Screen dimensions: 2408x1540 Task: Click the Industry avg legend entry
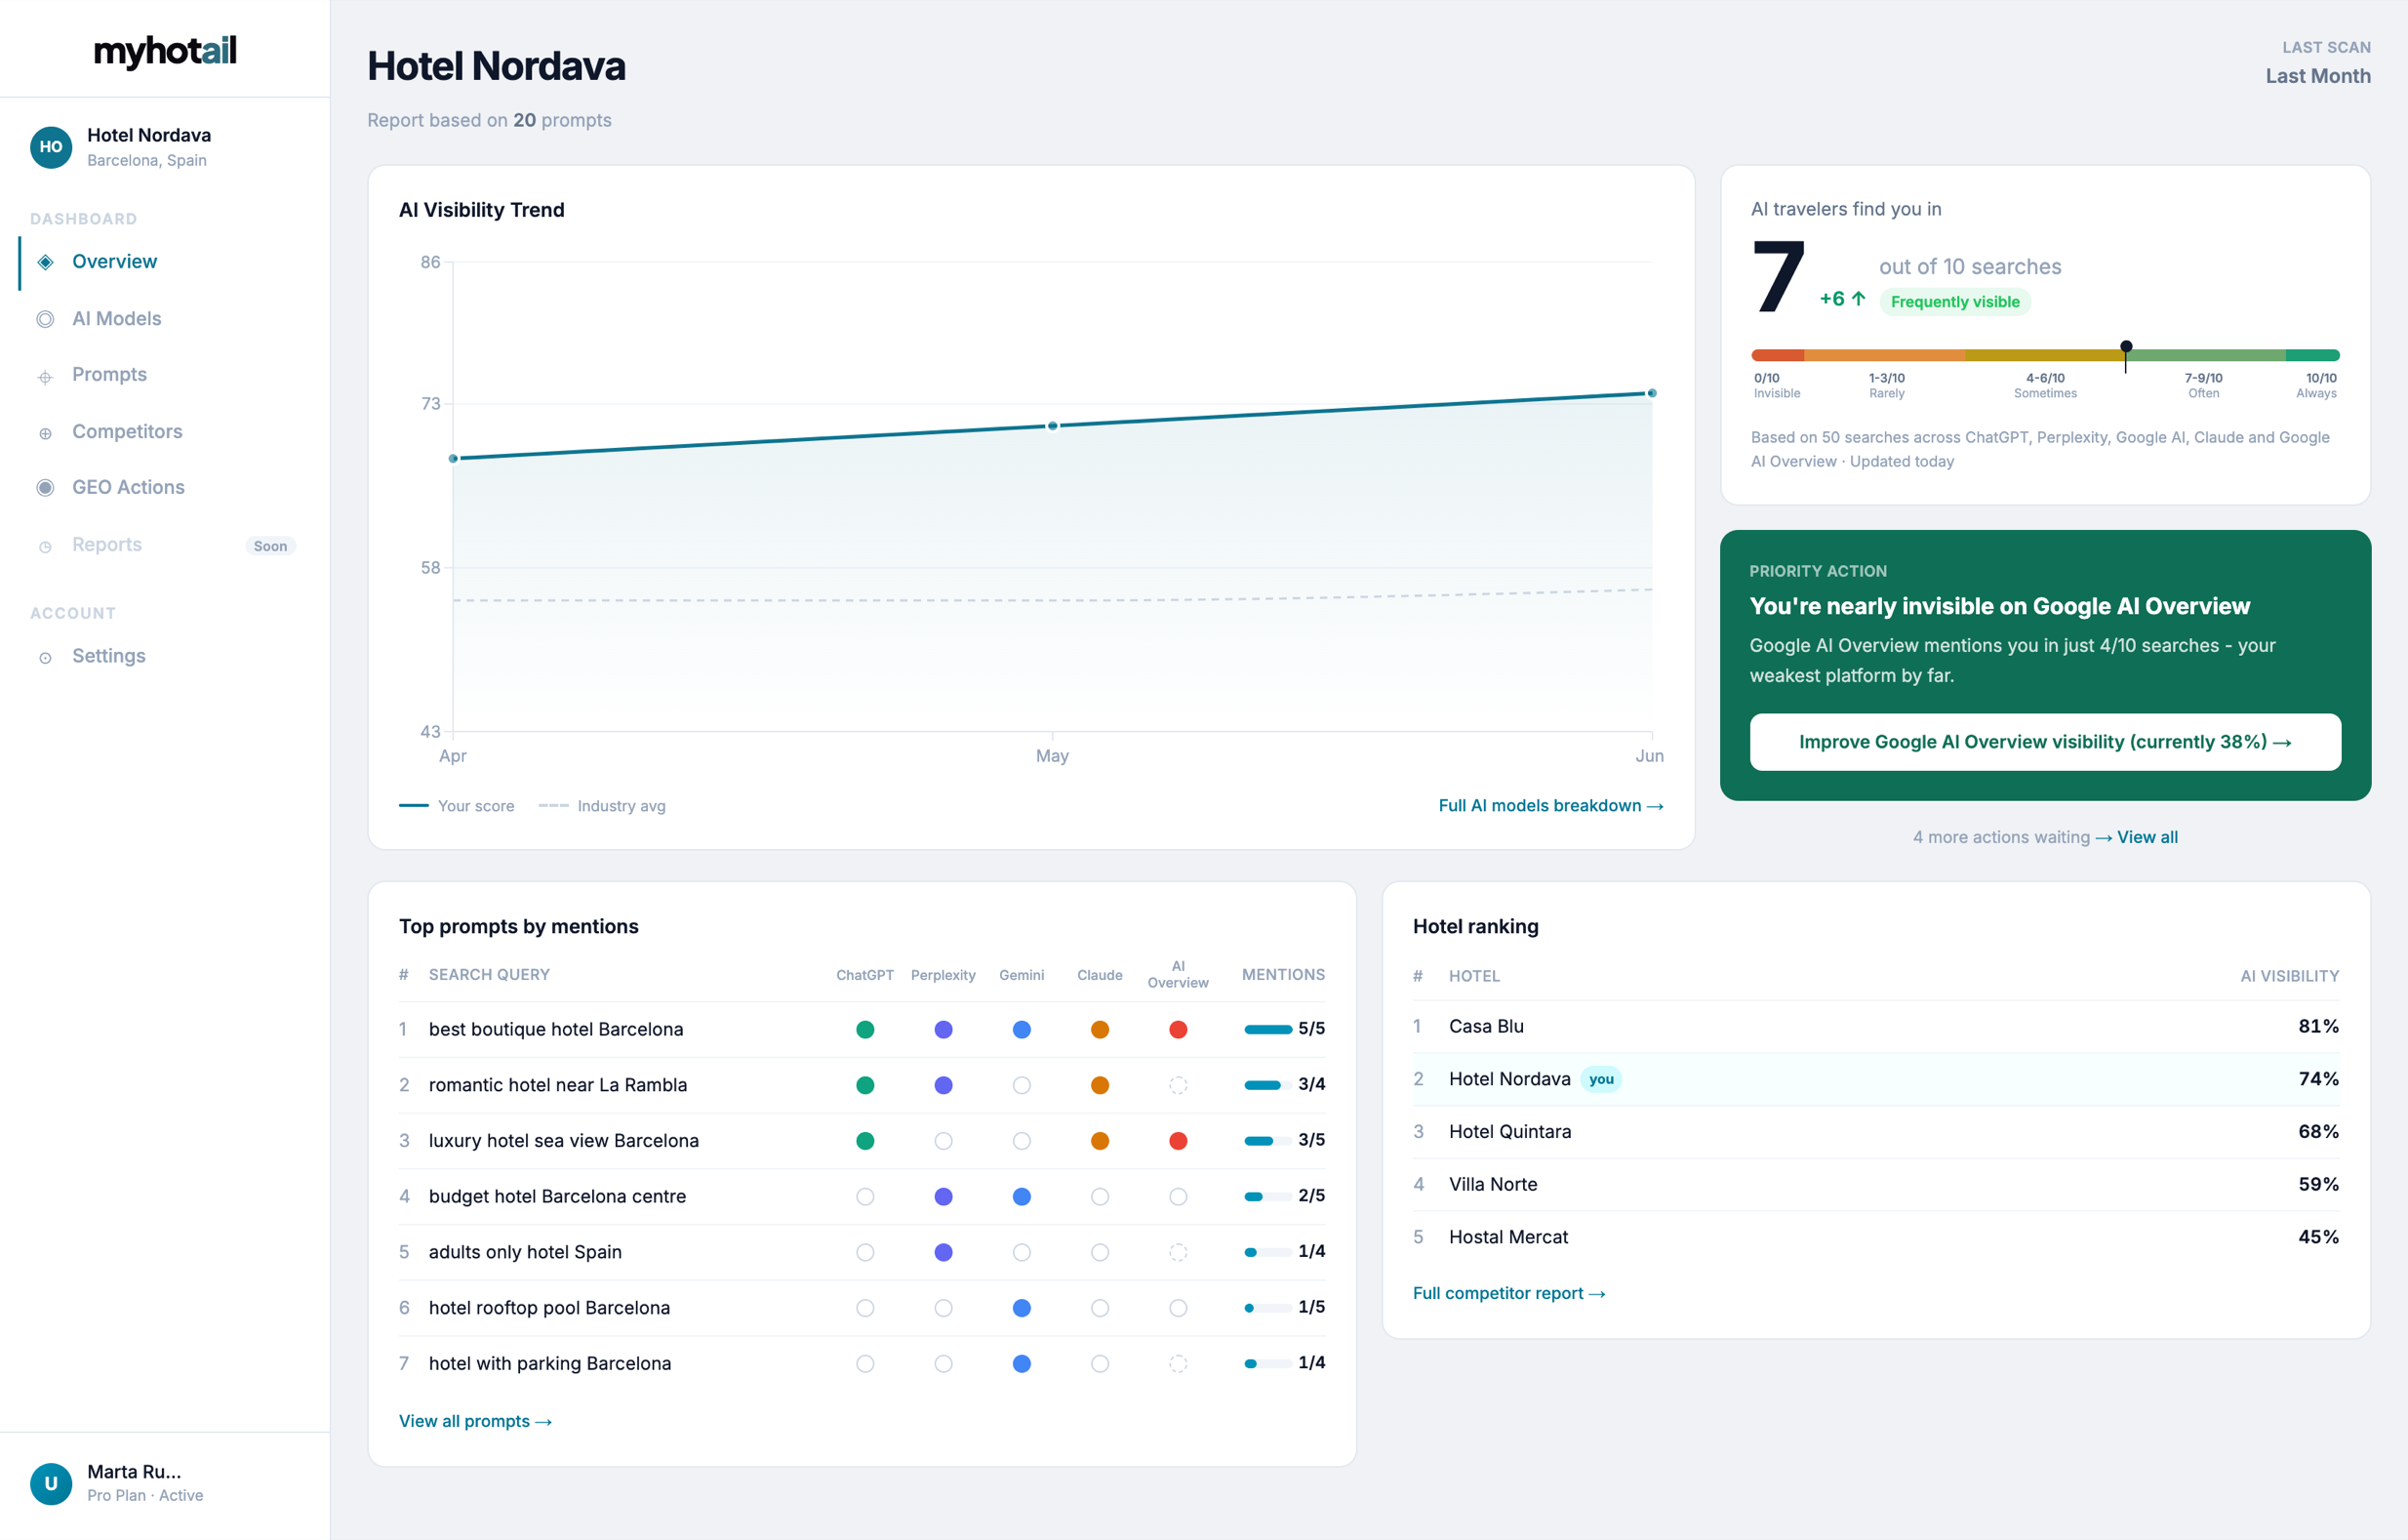[602, 806]
